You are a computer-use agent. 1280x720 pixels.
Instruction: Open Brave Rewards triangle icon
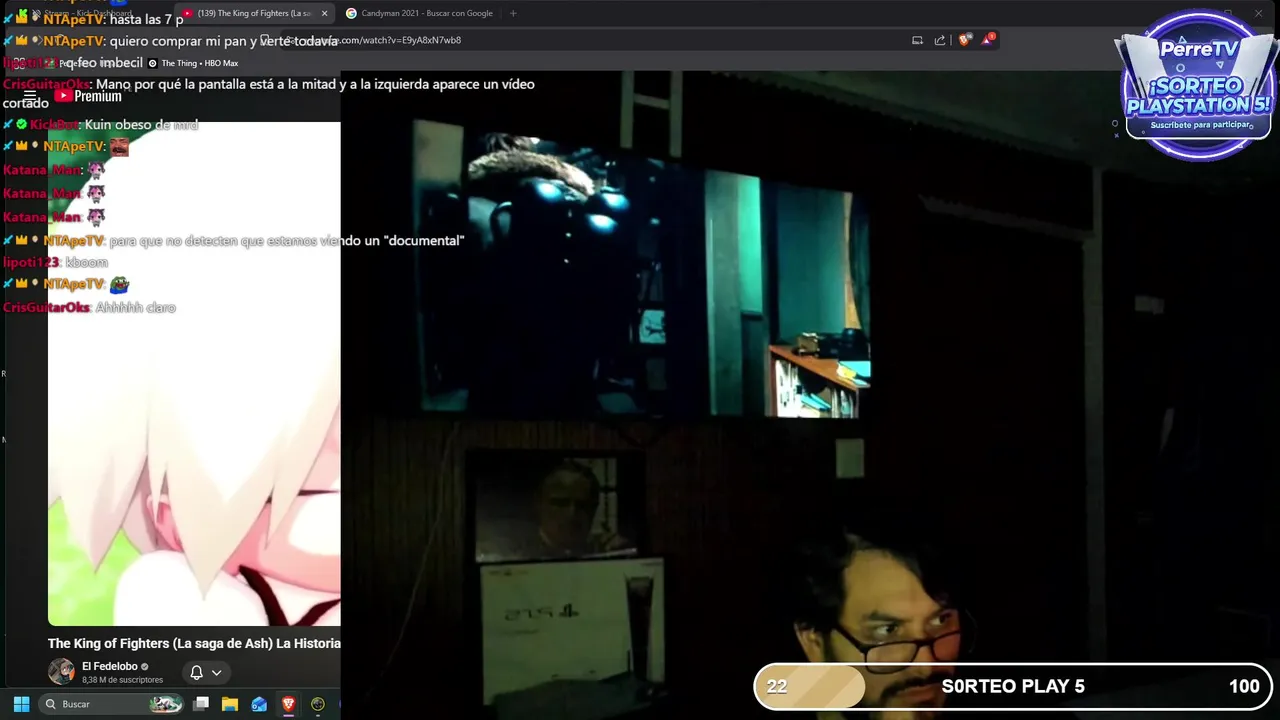click(x=987, y=40)
